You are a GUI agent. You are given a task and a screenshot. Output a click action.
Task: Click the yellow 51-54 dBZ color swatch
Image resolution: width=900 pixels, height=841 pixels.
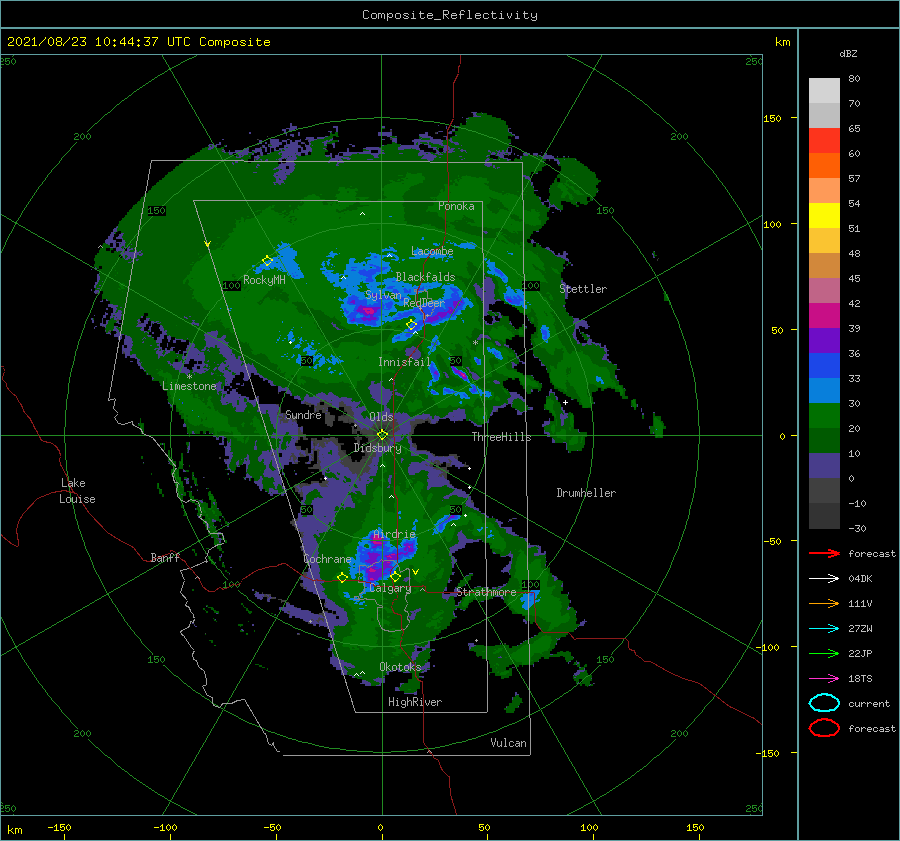pos(824,216)
